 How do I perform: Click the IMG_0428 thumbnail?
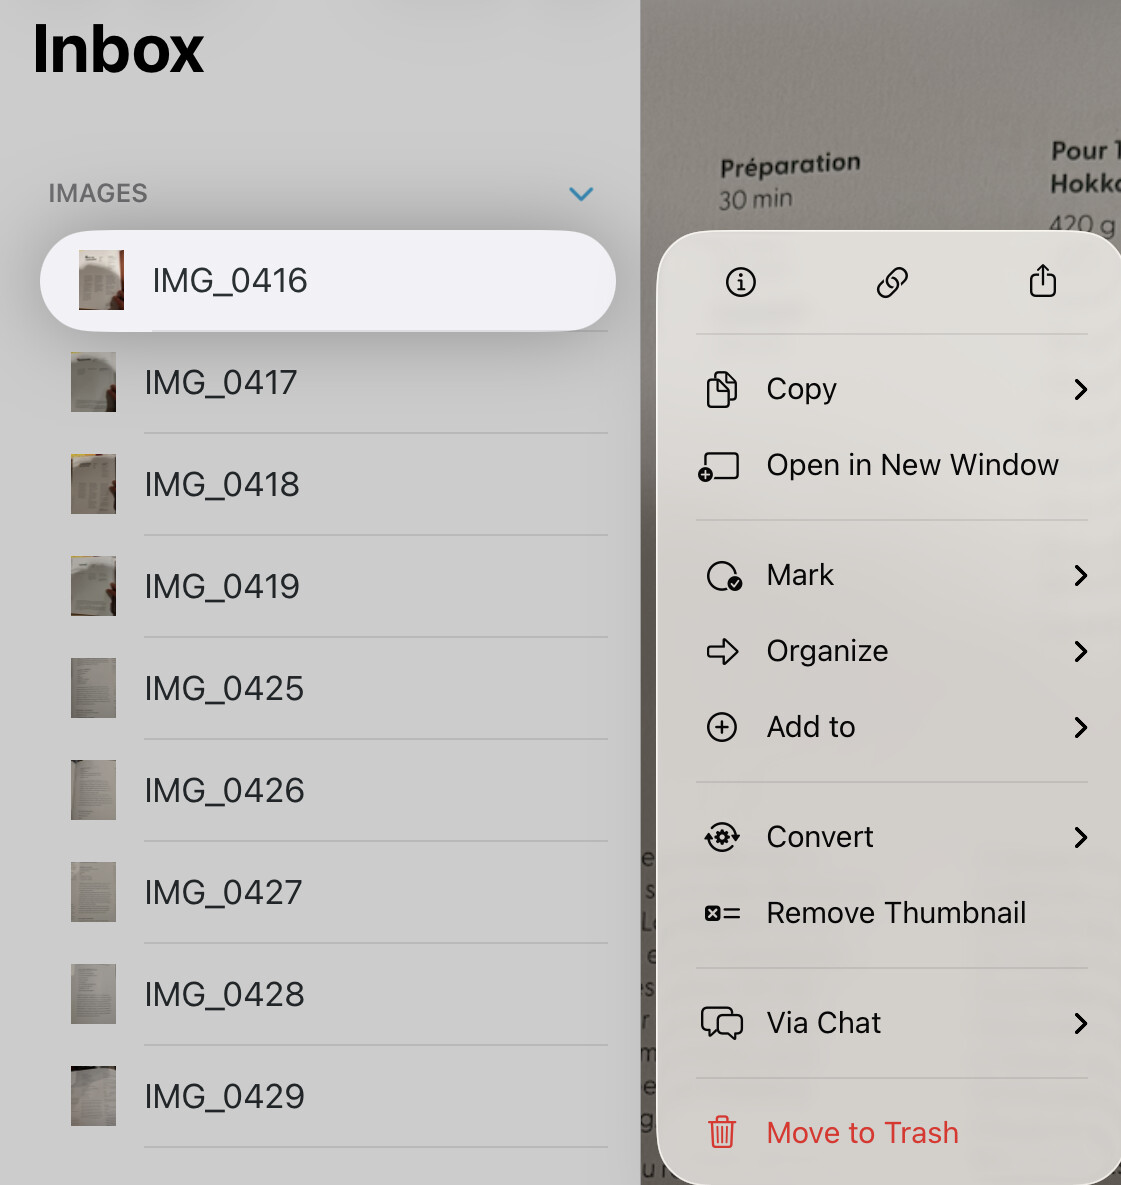(94, 995)
